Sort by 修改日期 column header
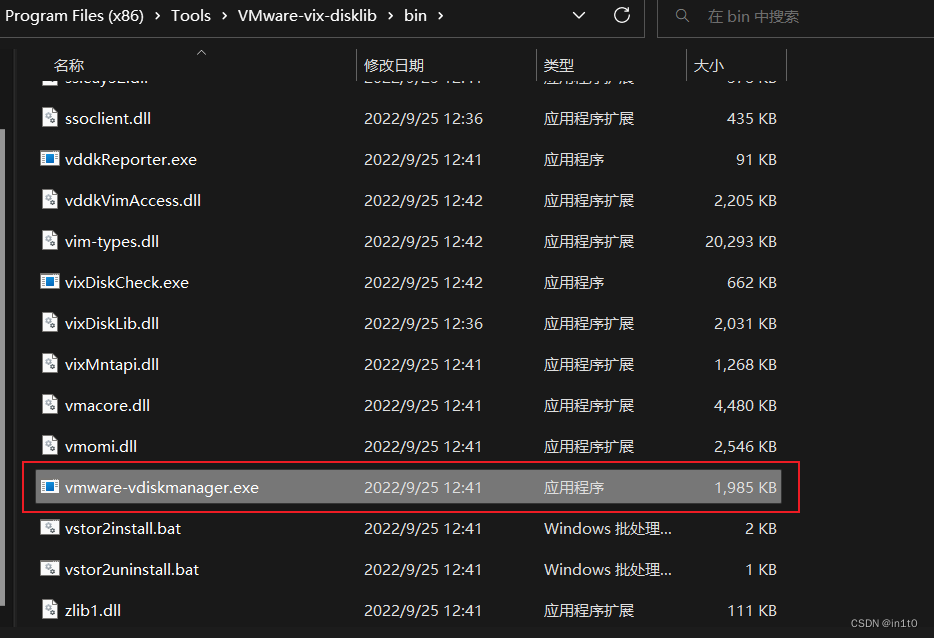Image resolution: width=934 pixels, height=638 pixels. pyautogui.click(x=394, y=66)
